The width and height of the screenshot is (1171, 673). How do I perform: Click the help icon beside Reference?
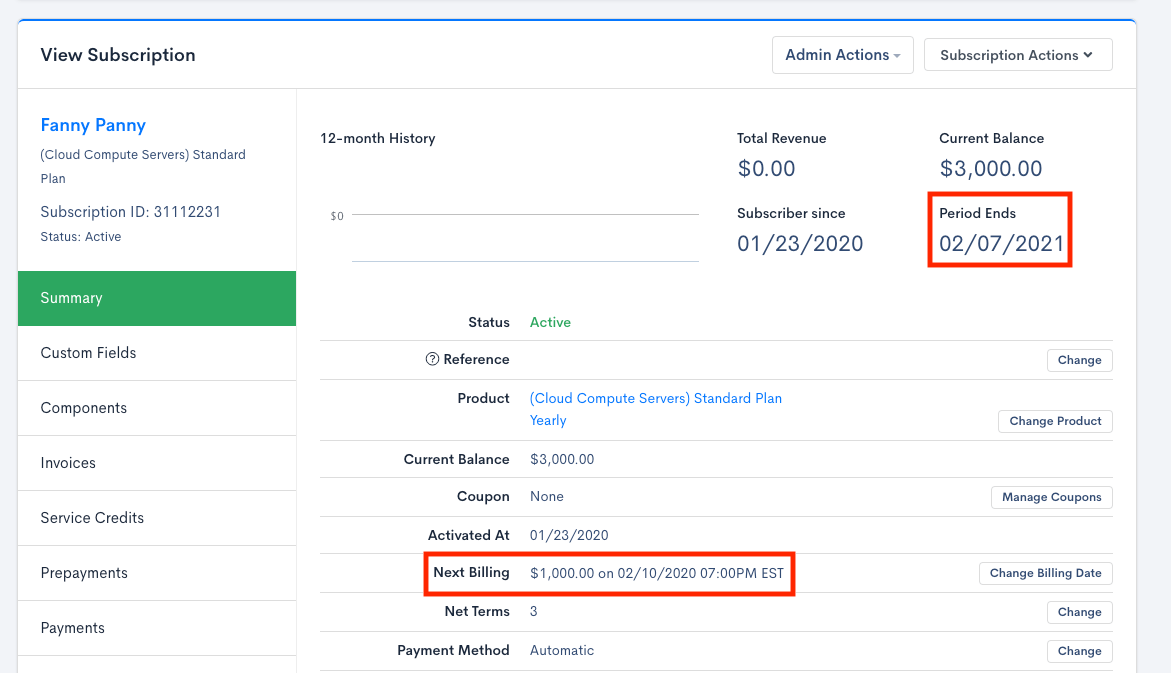coord(432,360)
